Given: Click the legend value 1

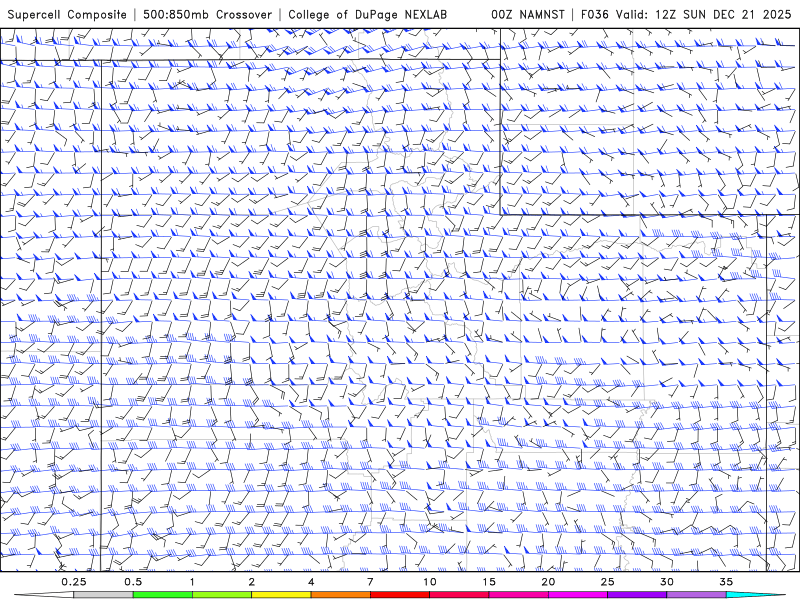Looking at the screenshot, I should (x=192, y=582).
